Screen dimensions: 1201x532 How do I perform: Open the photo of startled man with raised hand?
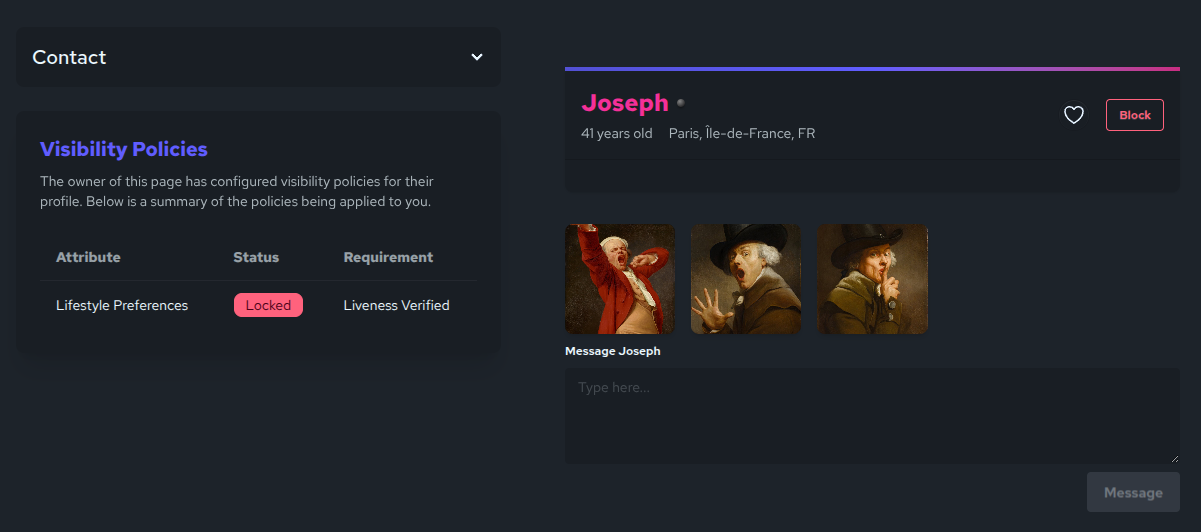746,279
